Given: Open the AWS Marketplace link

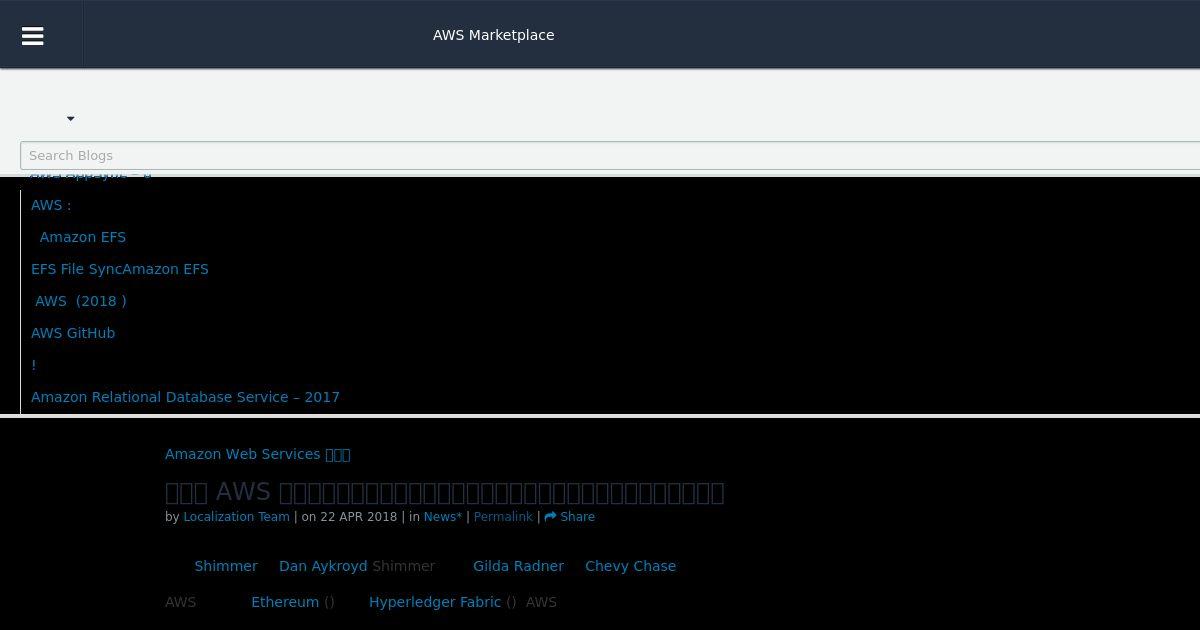Looking at the screenshot, I should click(493, 35).
